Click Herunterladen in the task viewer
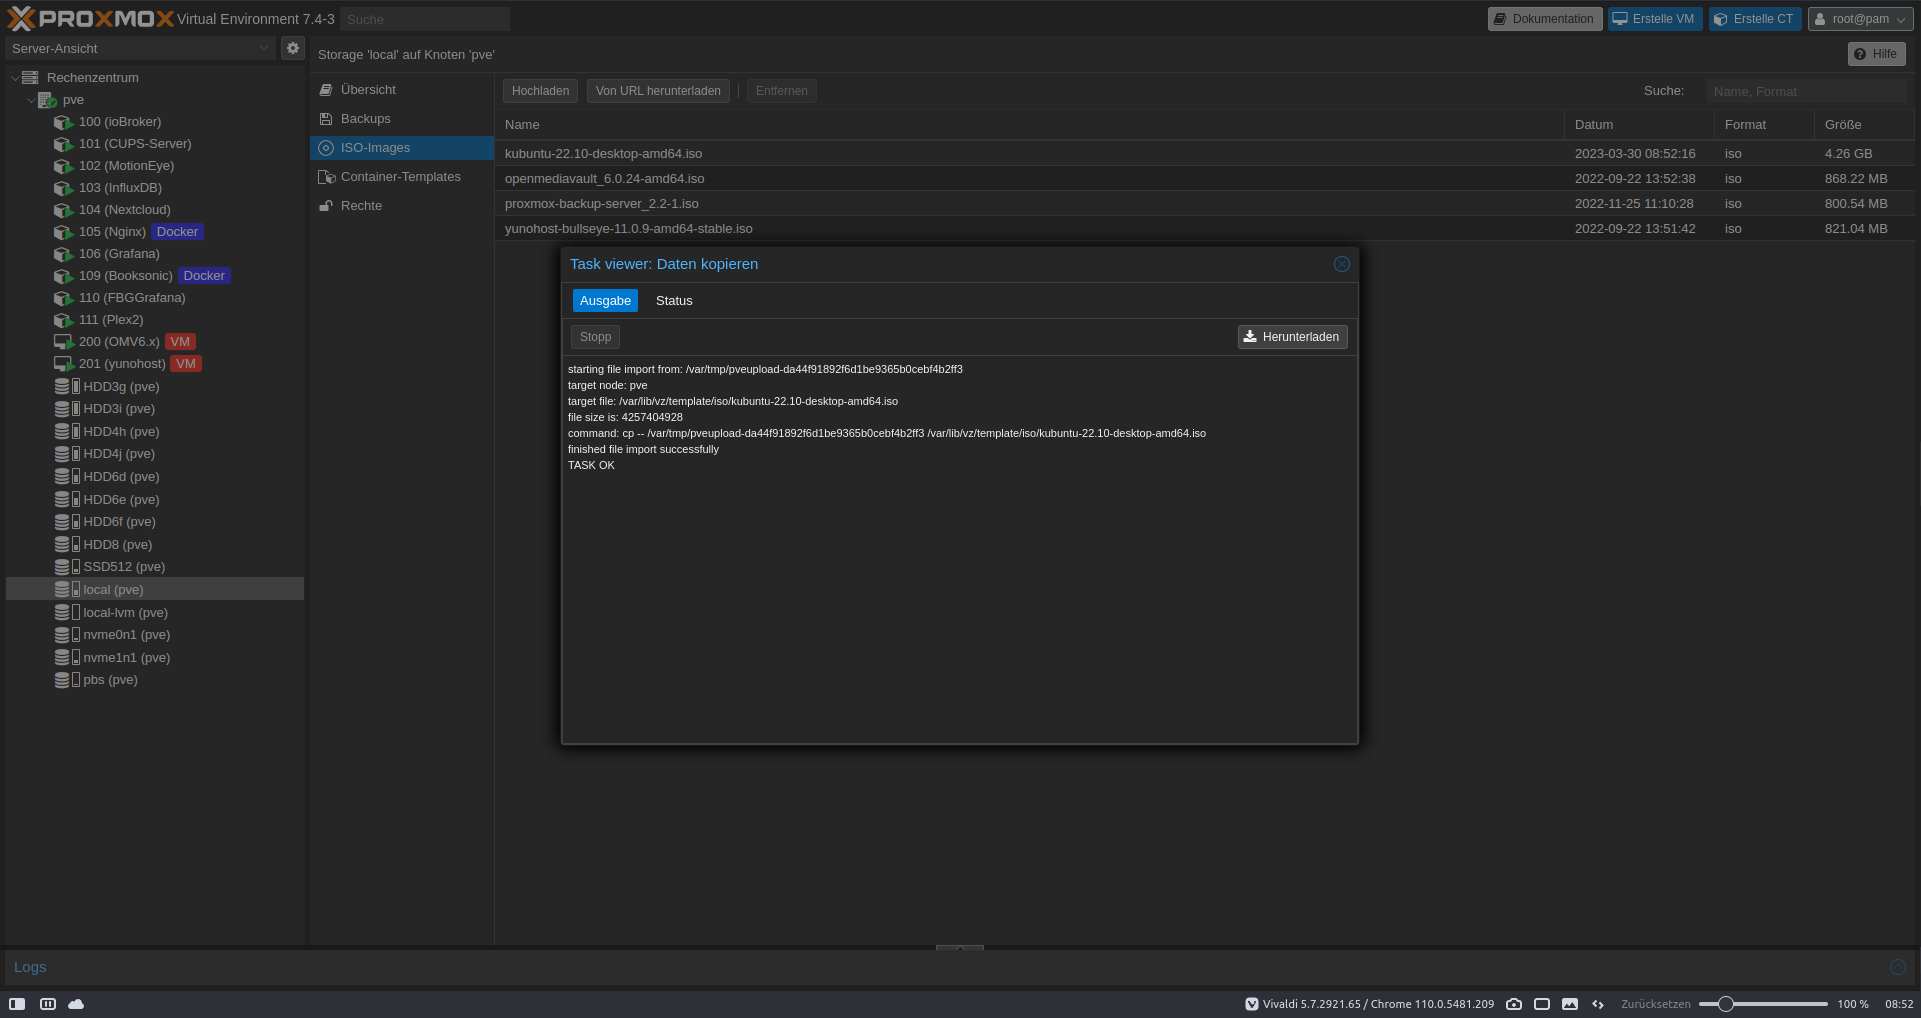 1292,337
